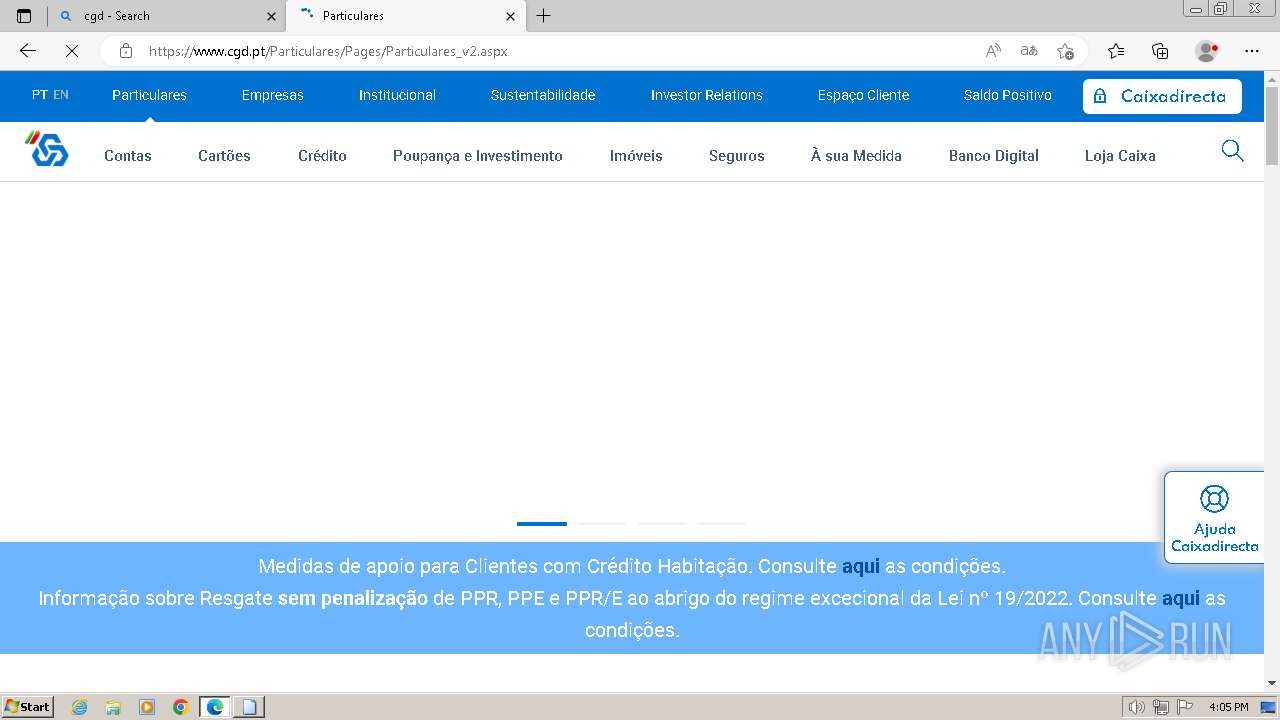1280x720 pixels.
Task: Click the scrollbar down arrow
Action: click(1272, 683)
